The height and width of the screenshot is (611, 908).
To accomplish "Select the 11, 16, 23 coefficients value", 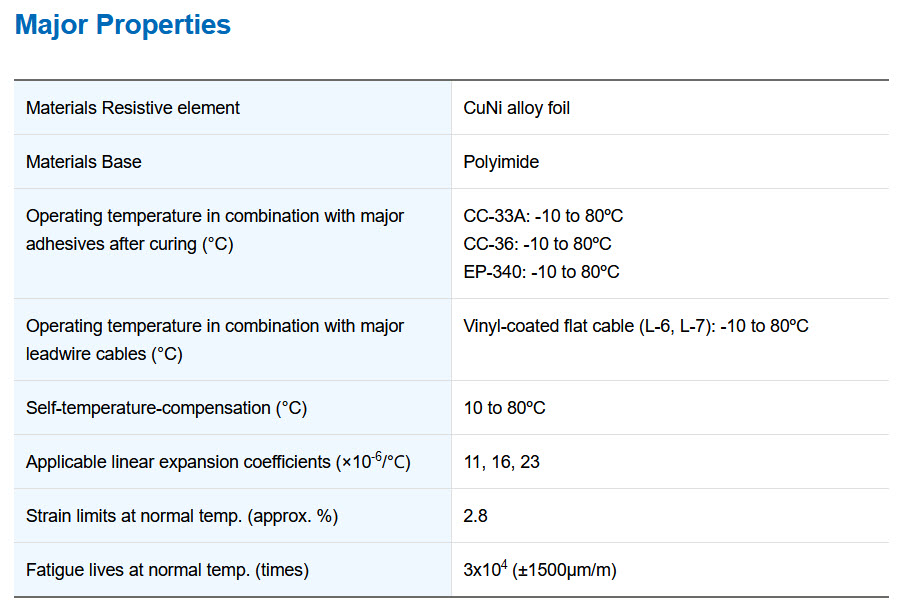I will 501,462.
